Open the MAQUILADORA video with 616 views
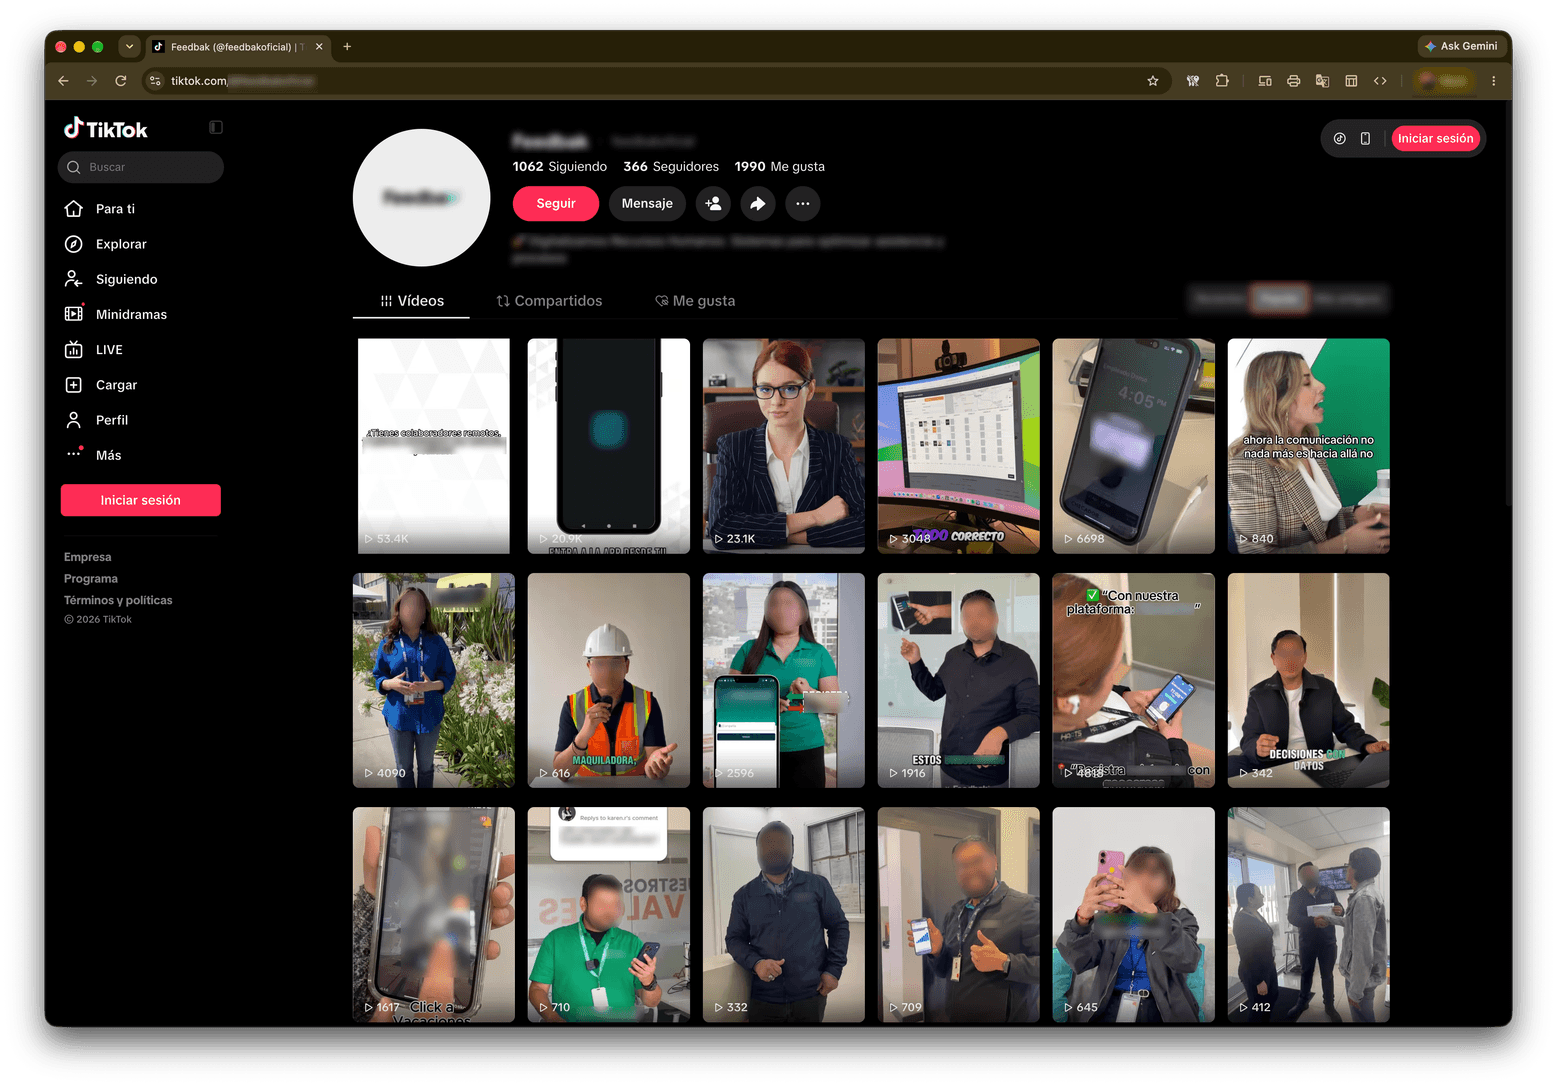Screen dimensions: 1557x1086 609,680
